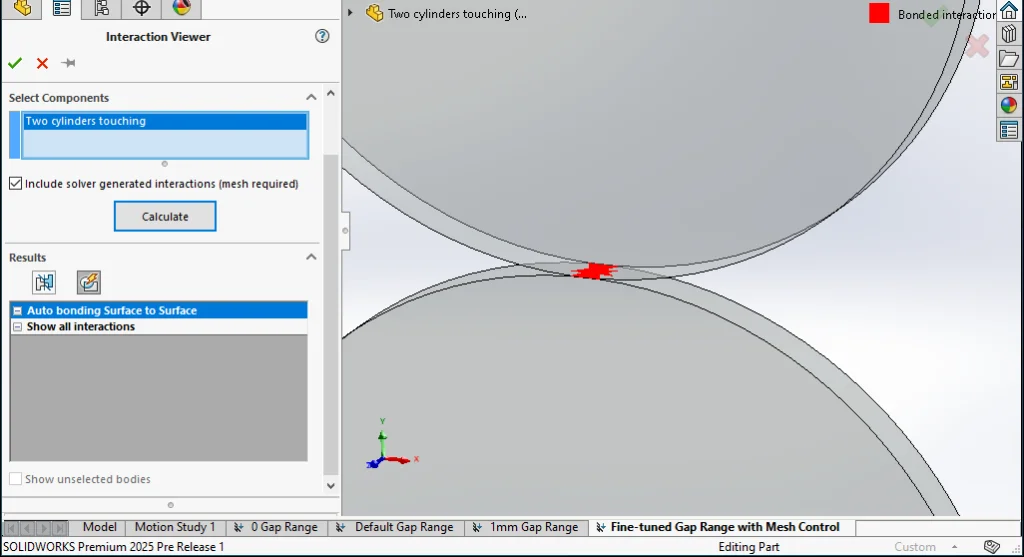Click the Select Components box resize handle
1024x557 pixels.
(165, 164)
